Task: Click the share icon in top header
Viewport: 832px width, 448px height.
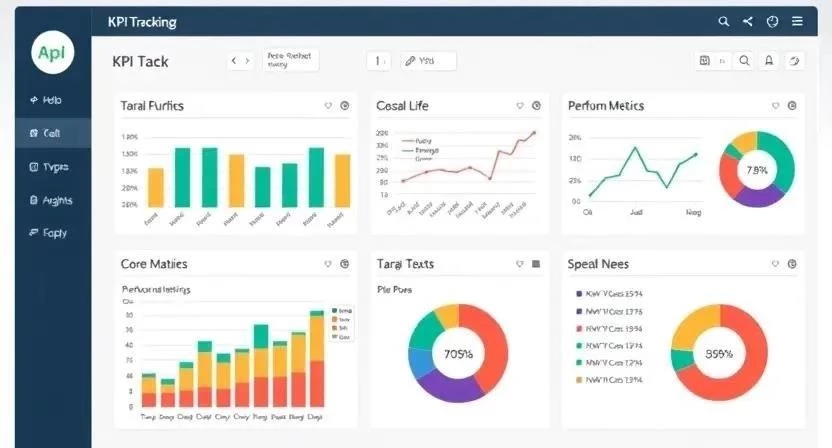Action: (x=747, y=21)
